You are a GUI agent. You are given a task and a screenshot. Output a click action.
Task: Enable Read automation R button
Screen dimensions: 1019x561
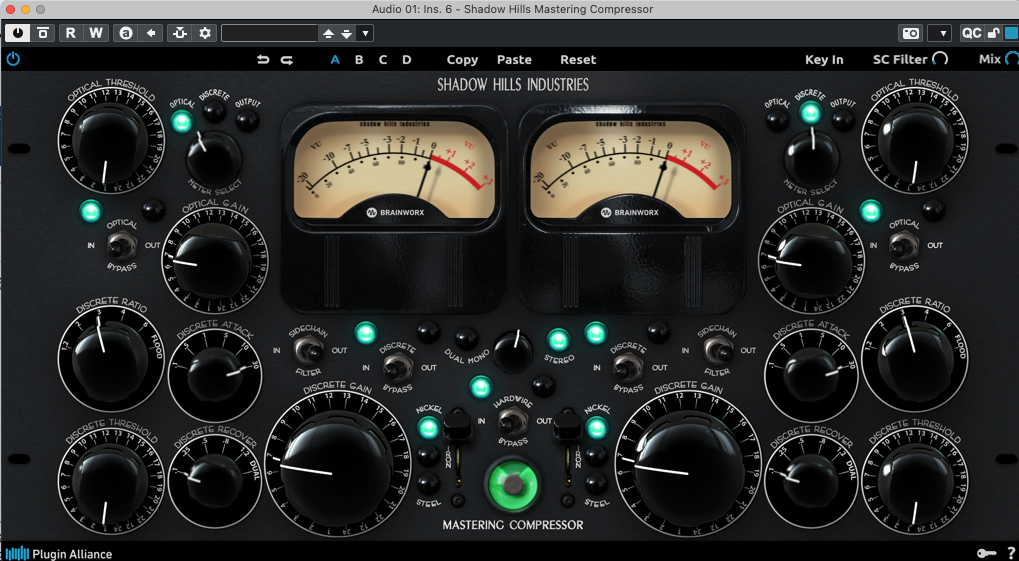coord(70,33)
